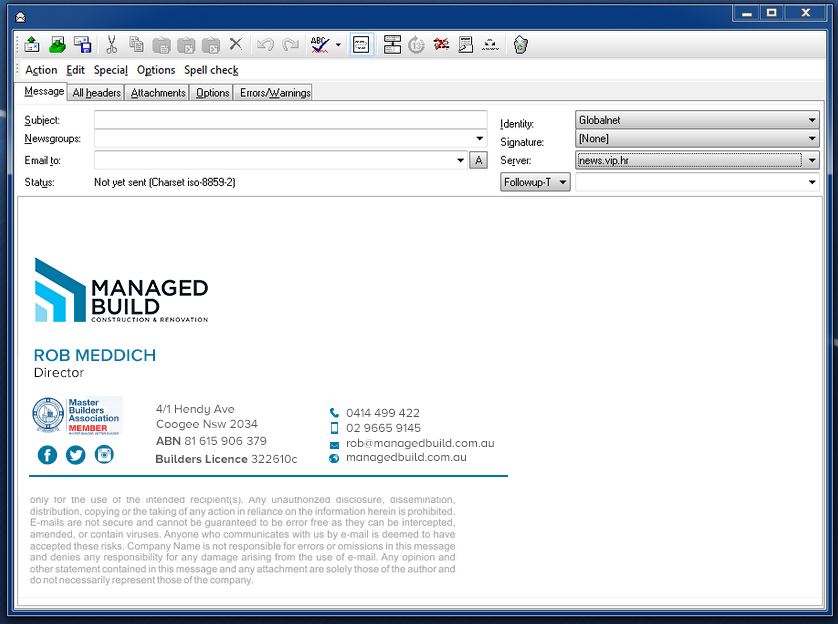Open the Followup-T header selector
838x624 pixels.
tap(535, 182)
